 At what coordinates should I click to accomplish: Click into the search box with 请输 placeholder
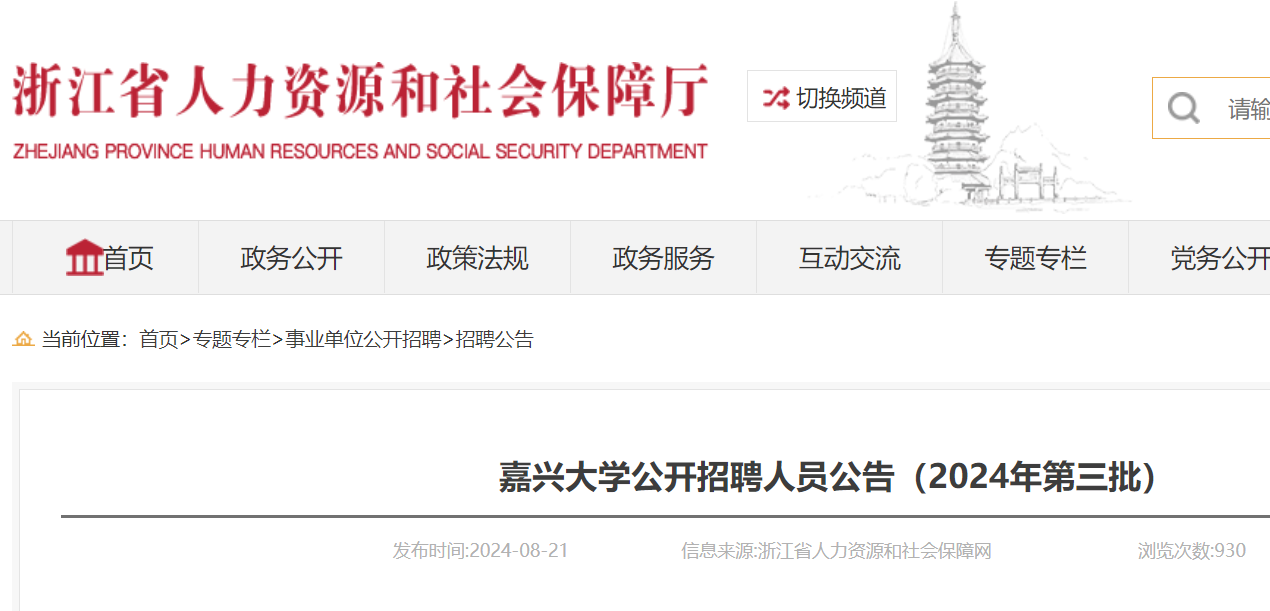click(x=1211, y=108)
